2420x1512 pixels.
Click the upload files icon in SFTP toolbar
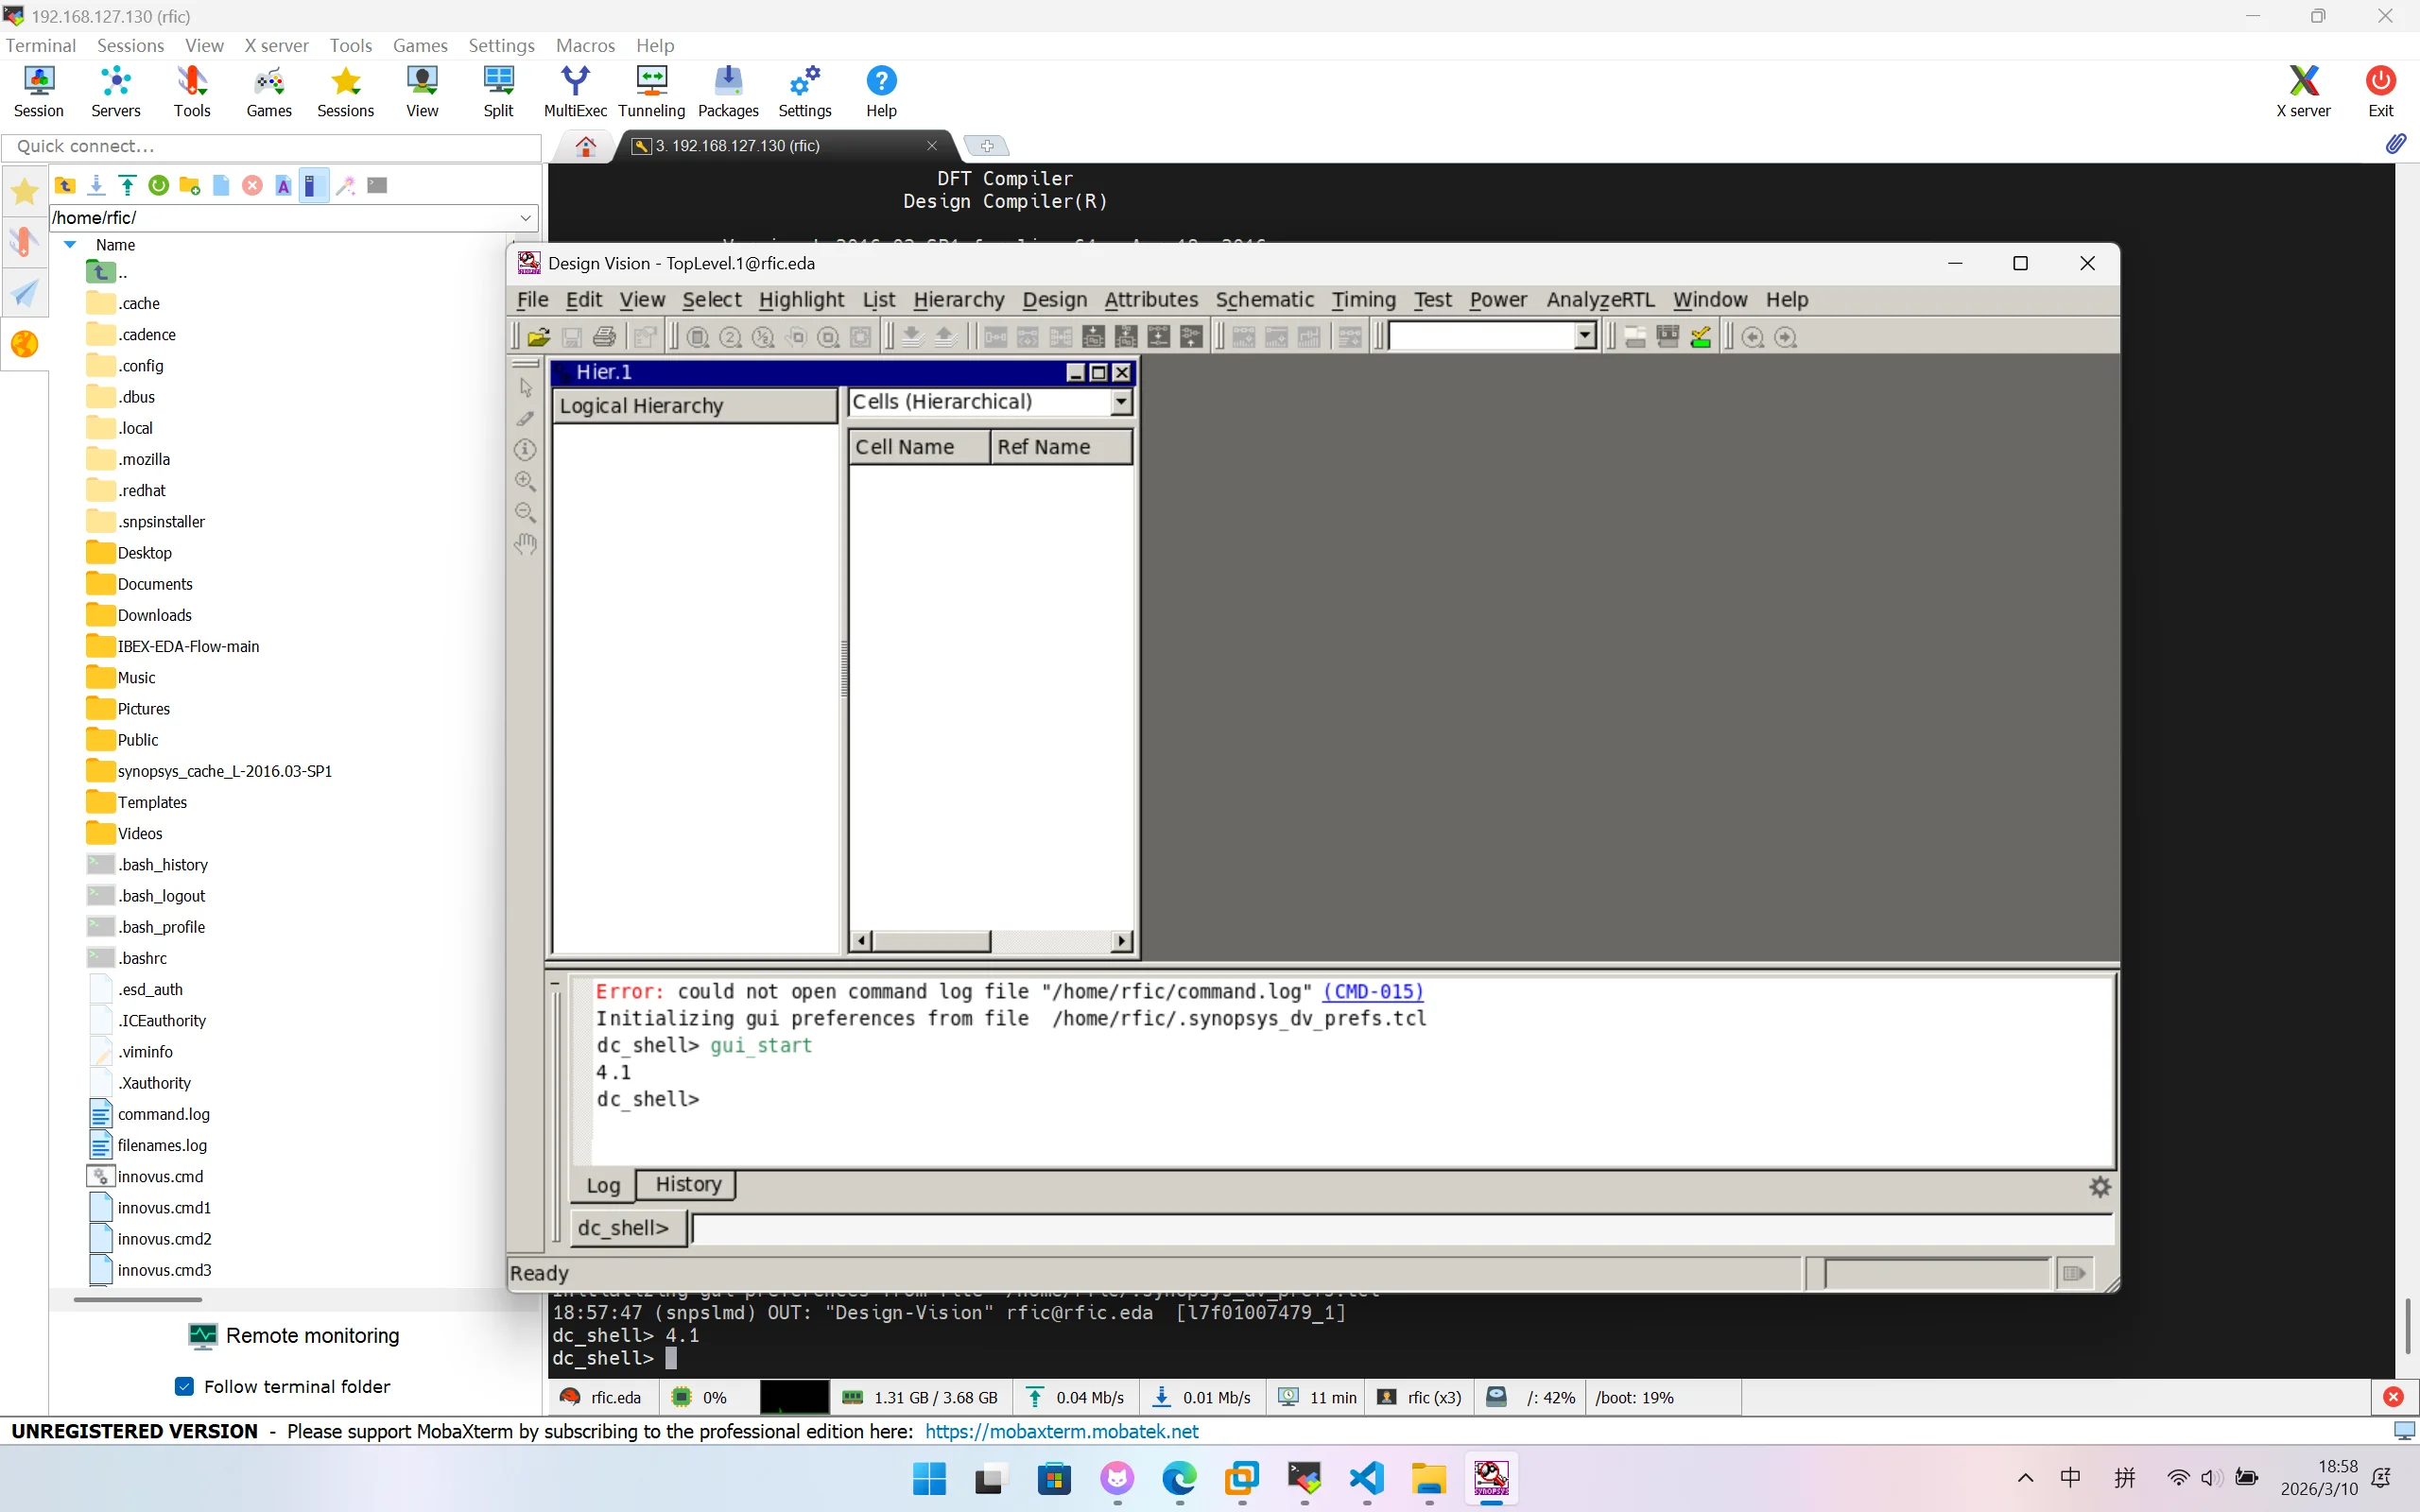127,185
